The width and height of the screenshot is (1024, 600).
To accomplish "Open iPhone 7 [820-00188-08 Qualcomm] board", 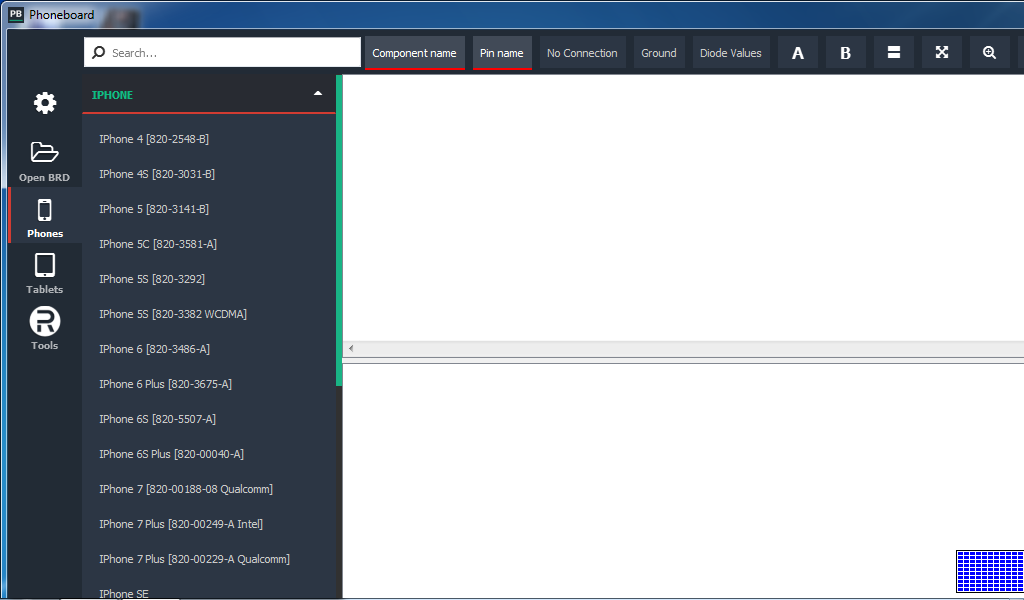I will [186, 489].
